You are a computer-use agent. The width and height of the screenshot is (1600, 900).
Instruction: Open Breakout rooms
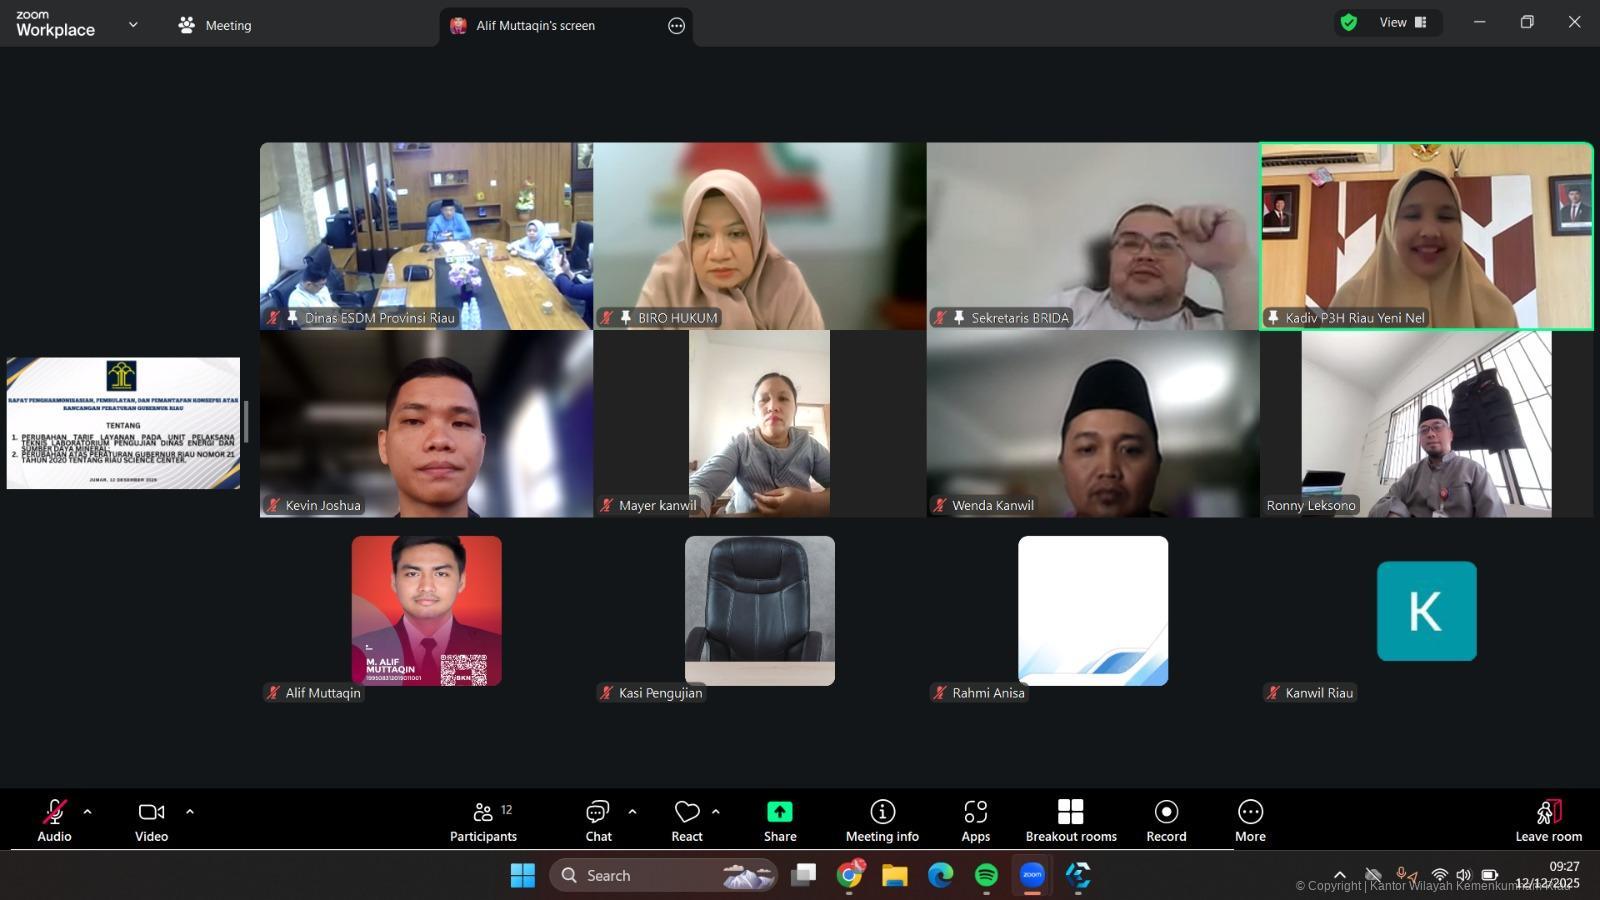click(x=1071, y=820)
